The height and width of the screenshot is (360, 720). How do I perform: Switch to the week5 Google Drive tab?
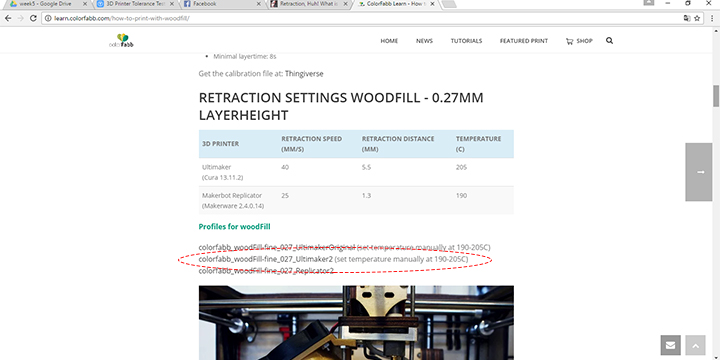[46, 4]
